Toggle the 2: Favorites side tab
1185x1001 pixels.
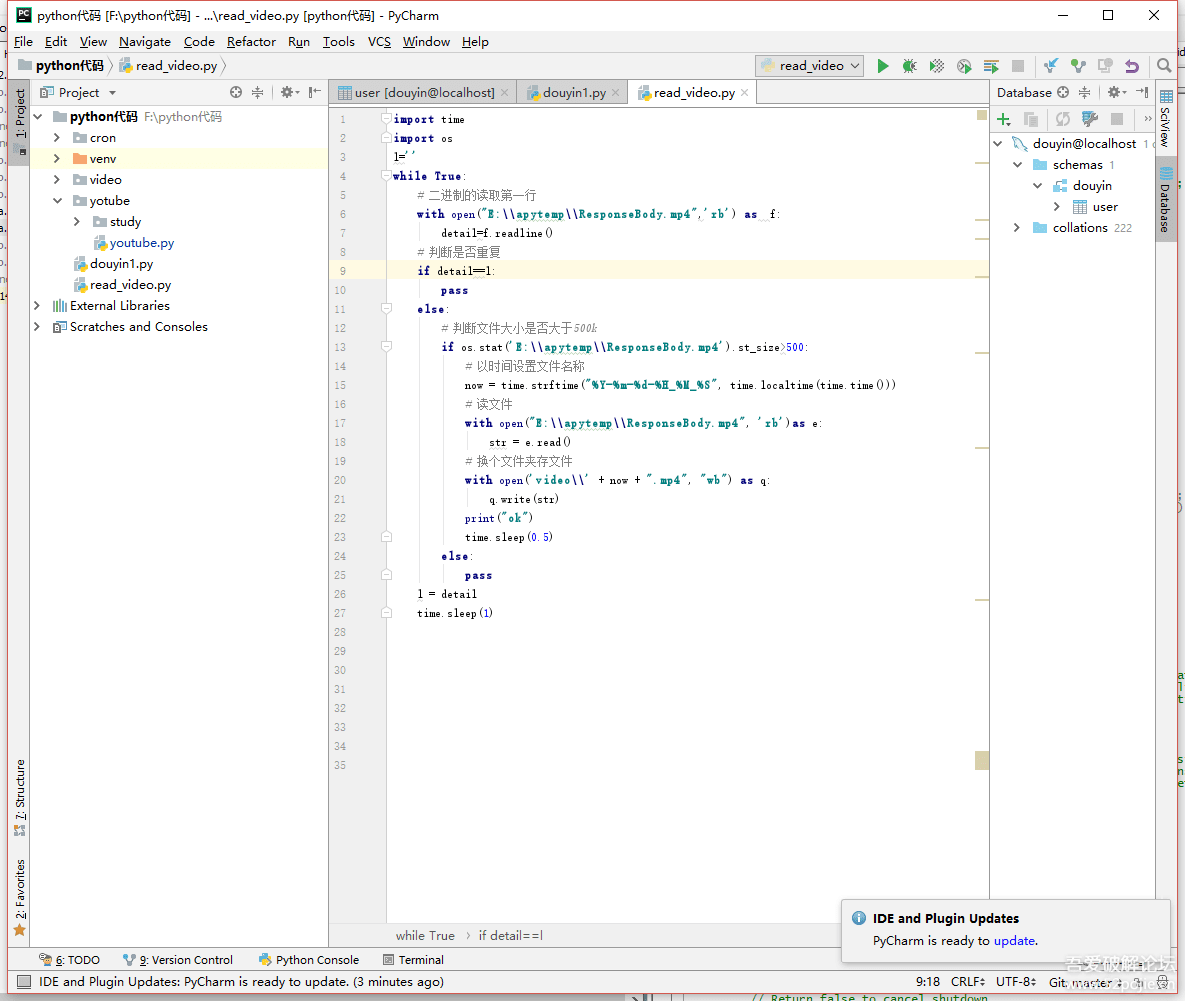[20, 898]
